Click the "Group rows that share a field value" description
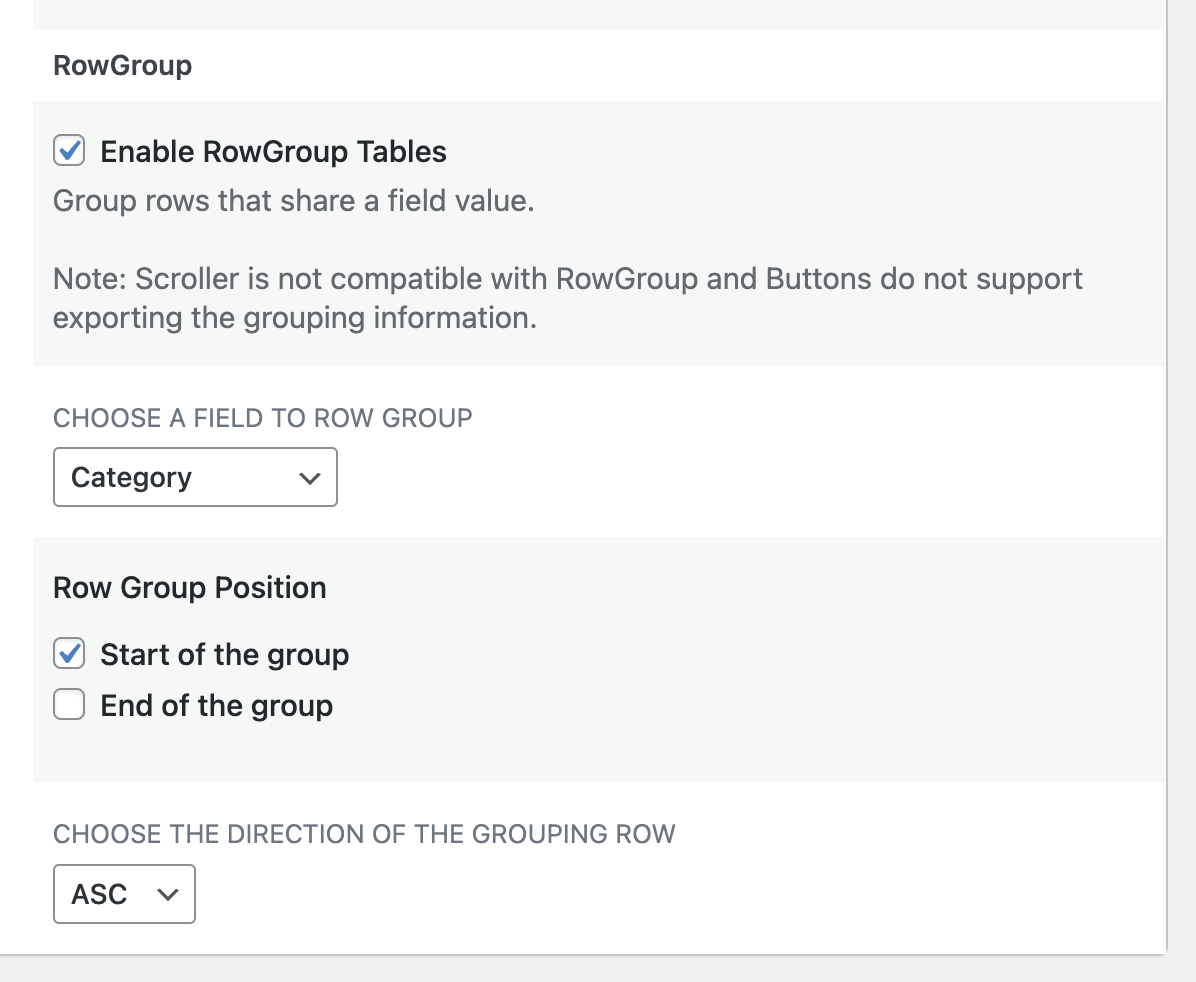The image size is (1196, 982). (x=293, y=201)
